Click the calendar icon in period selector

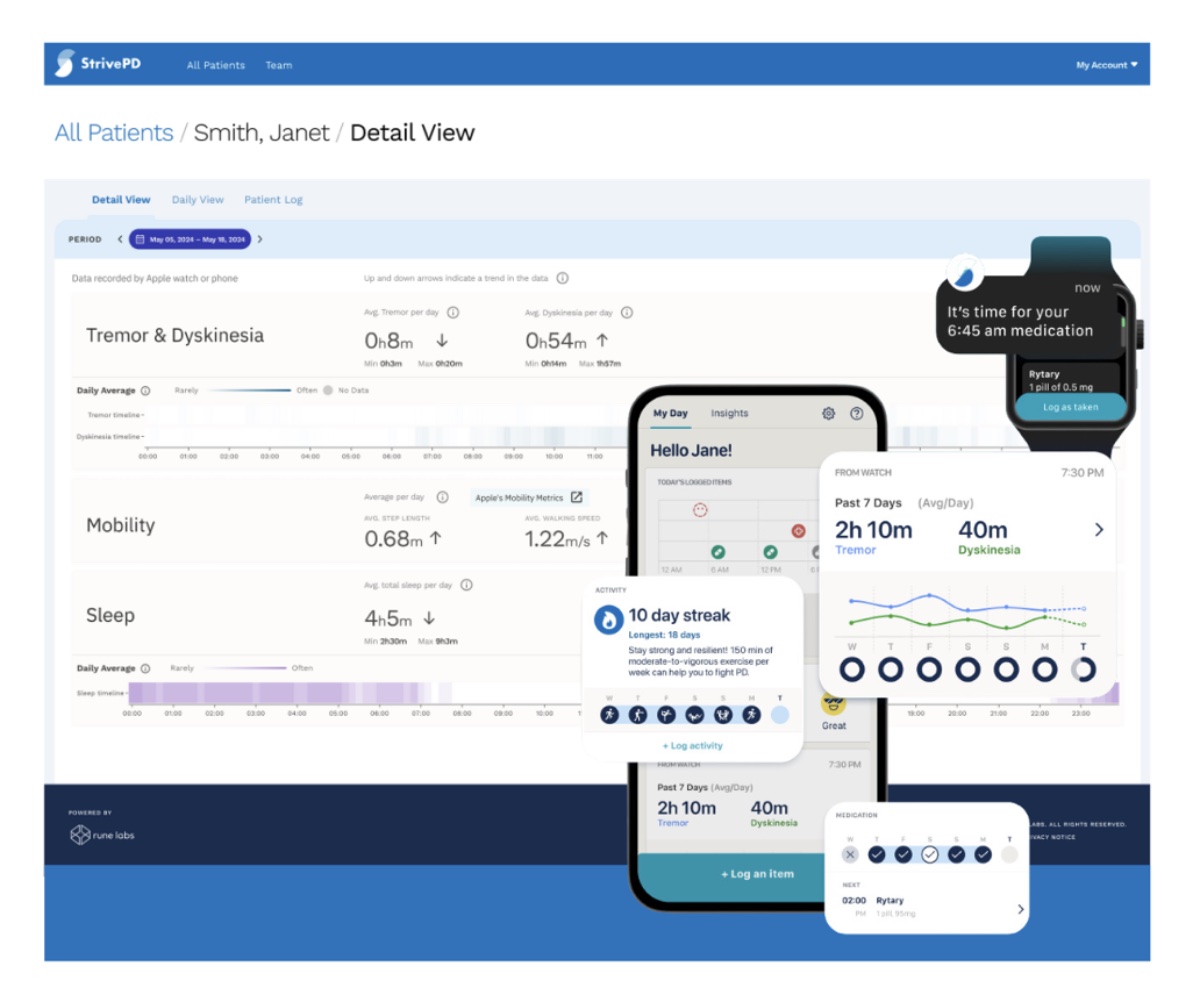[141, 240]
